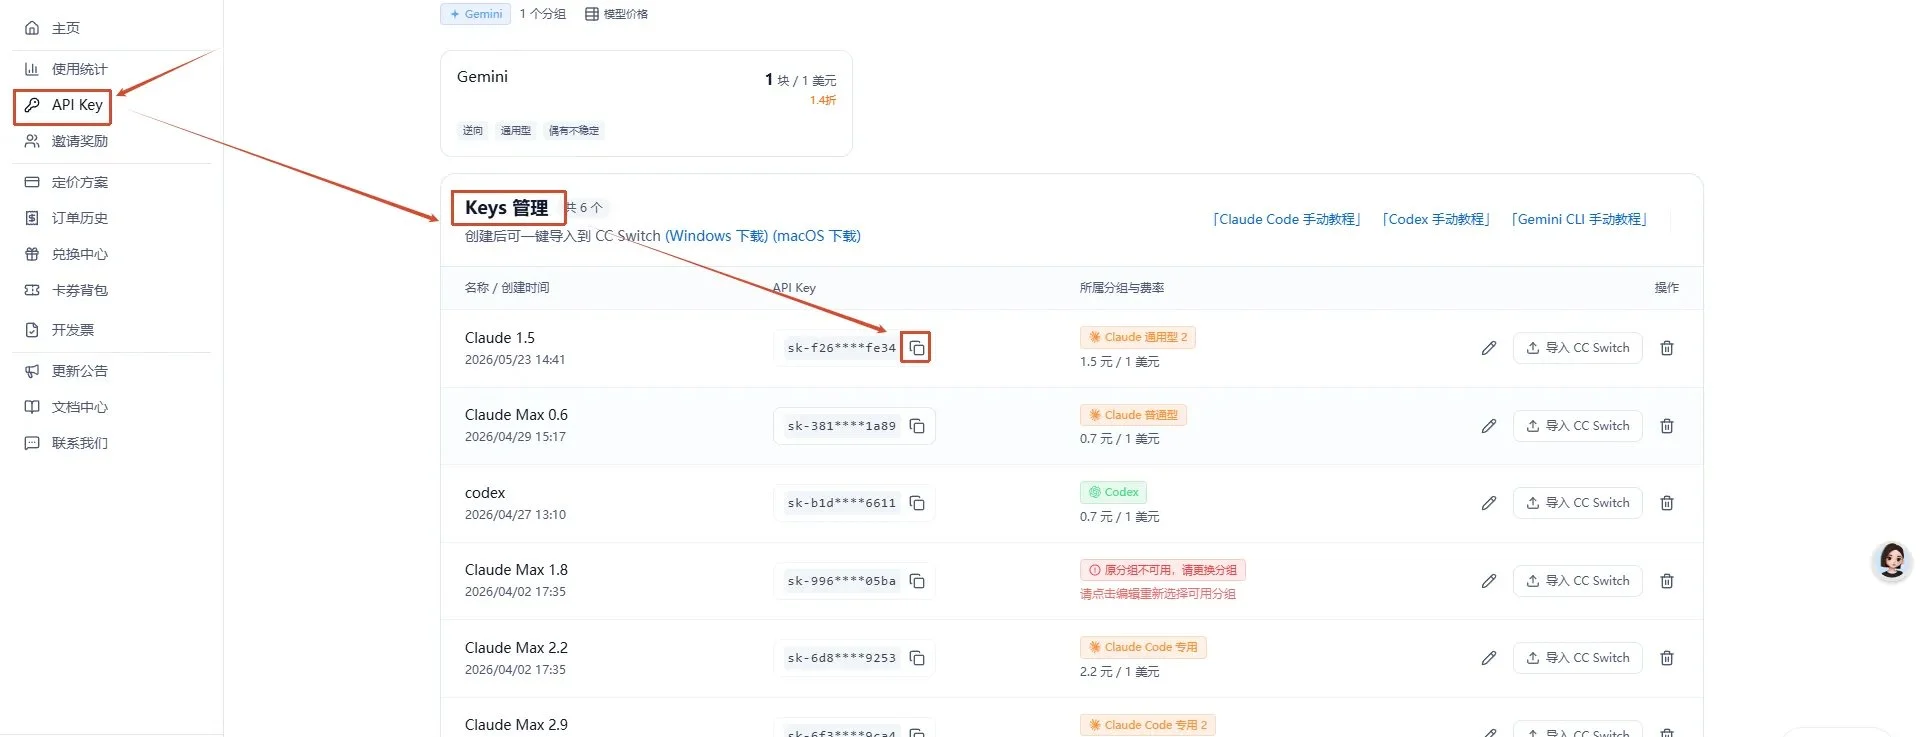This screenshot has width=1920, height=737.
Task: Select the Claude Max 2.9 key name
Action: pos(516,725)
